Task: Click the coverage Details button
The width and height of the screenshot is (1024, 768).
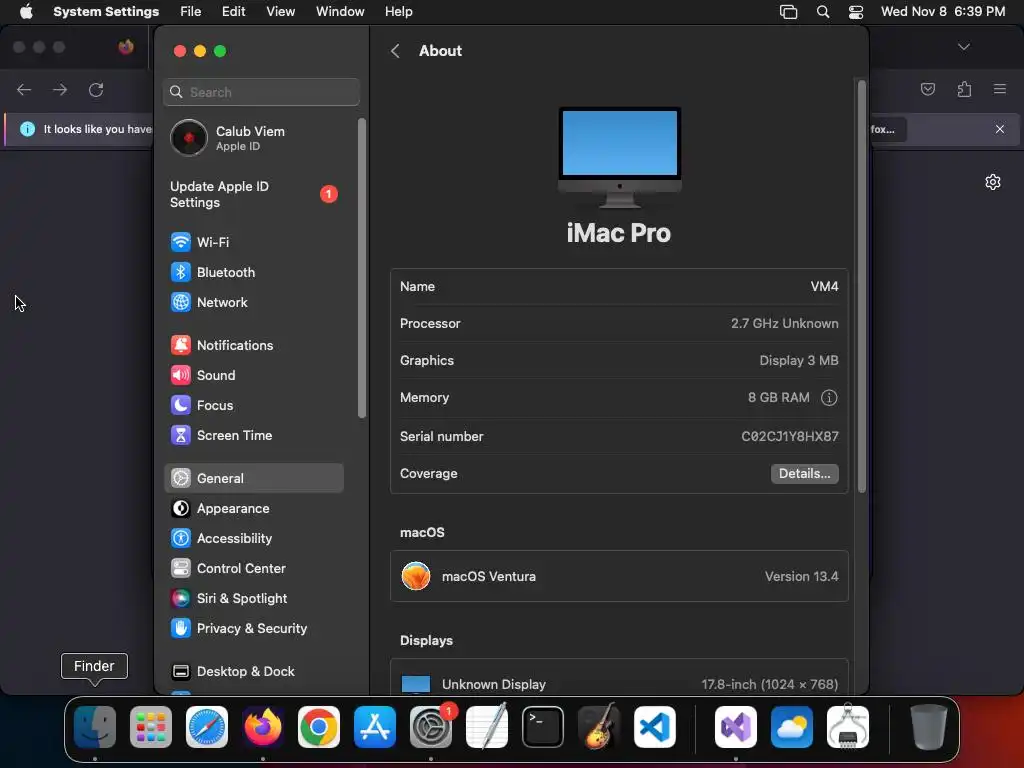Action: (x=805, y=473)
